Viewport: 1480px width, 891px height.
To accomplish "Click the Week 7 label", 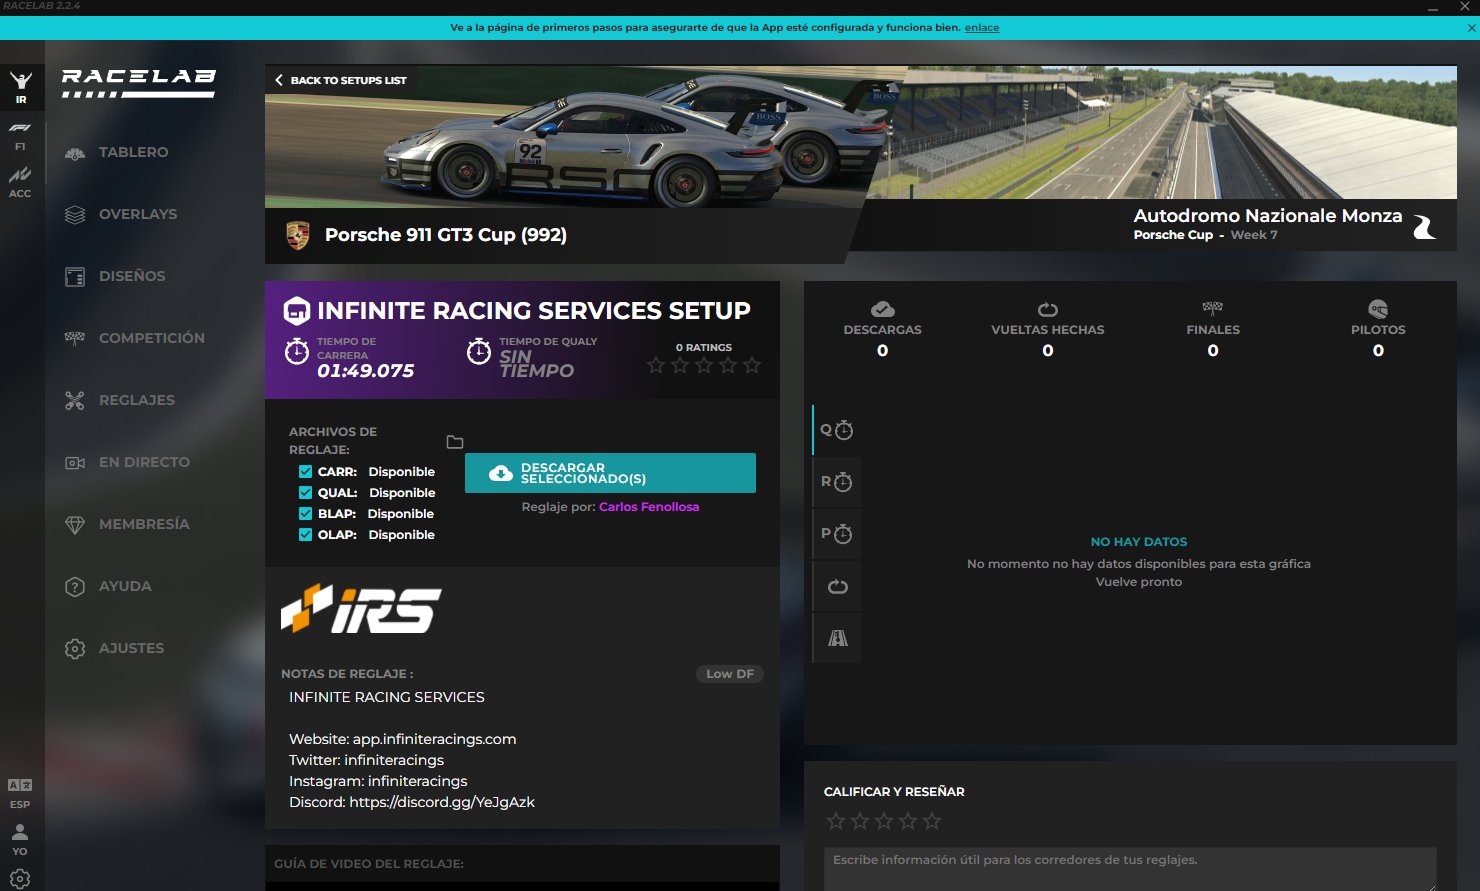I will click(1254, 235).
